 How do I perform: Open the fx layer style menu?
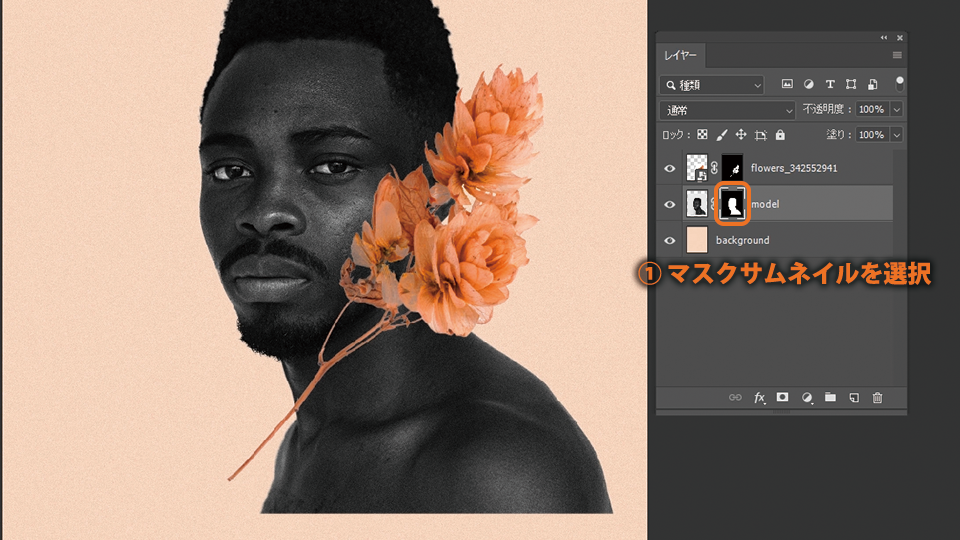click(759, 398)
